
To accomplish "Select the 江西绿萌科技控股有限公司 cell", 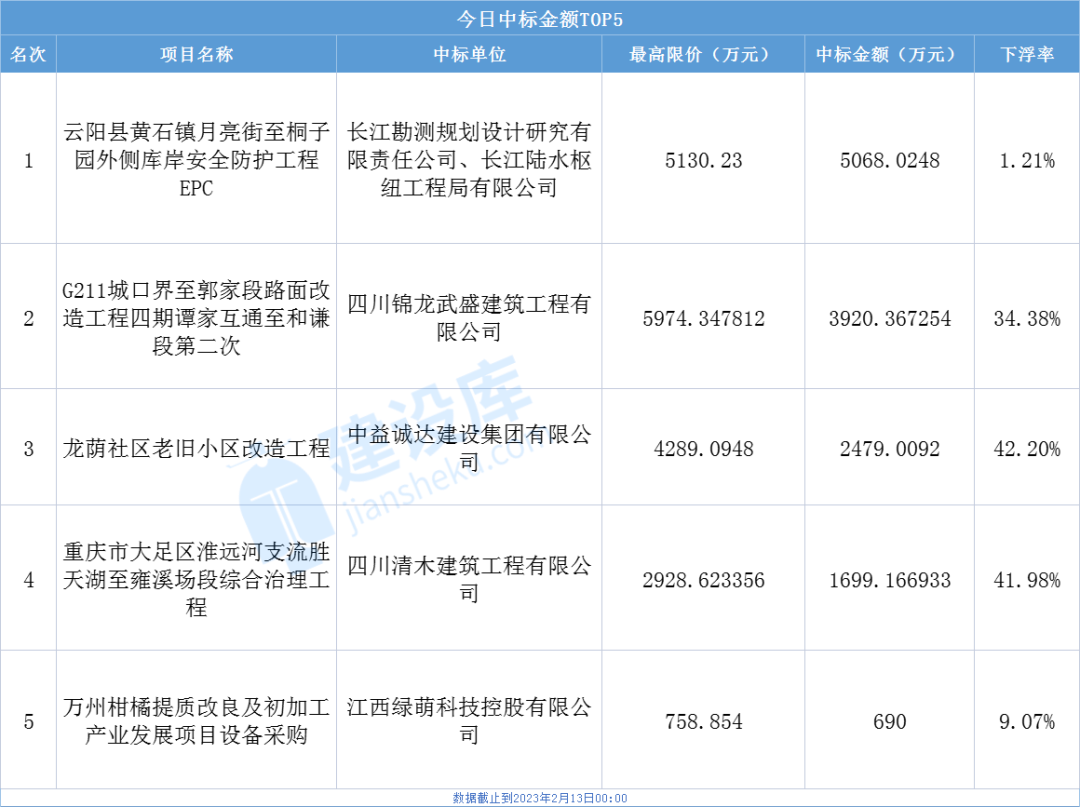I will [469, 721].
